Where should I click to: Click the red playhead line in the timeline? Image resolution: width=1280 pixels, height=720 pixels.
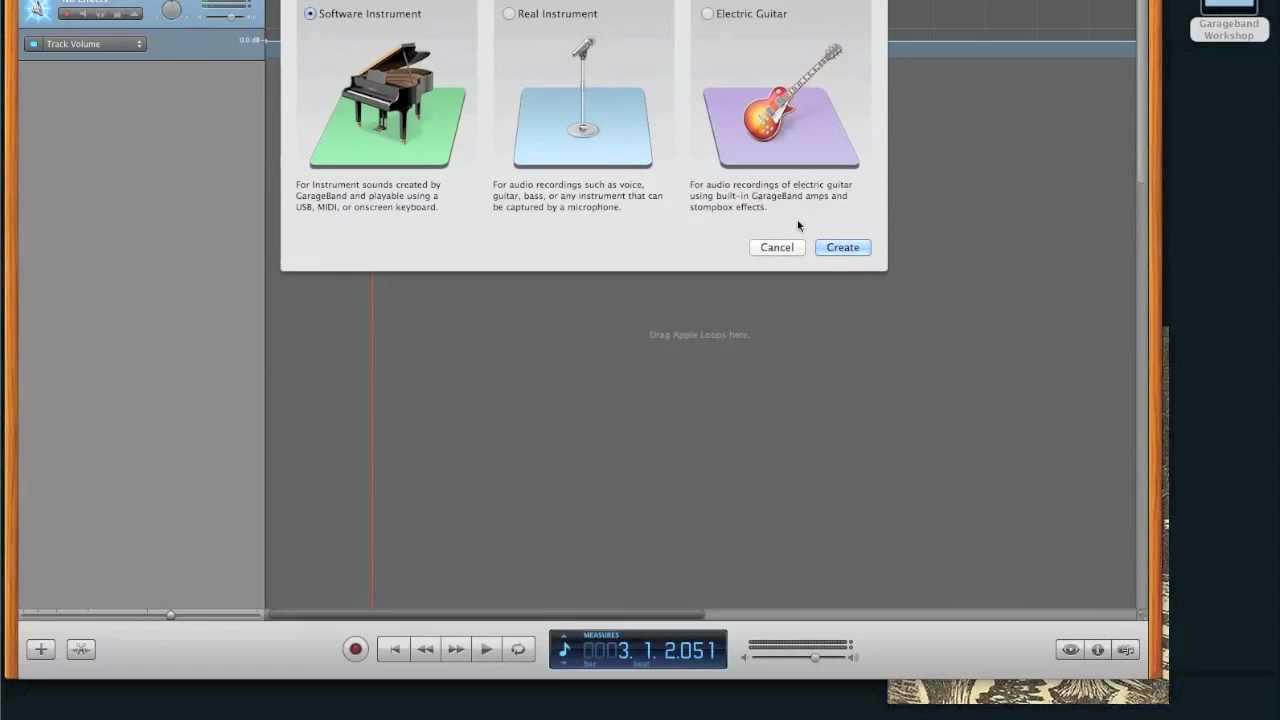372,440
